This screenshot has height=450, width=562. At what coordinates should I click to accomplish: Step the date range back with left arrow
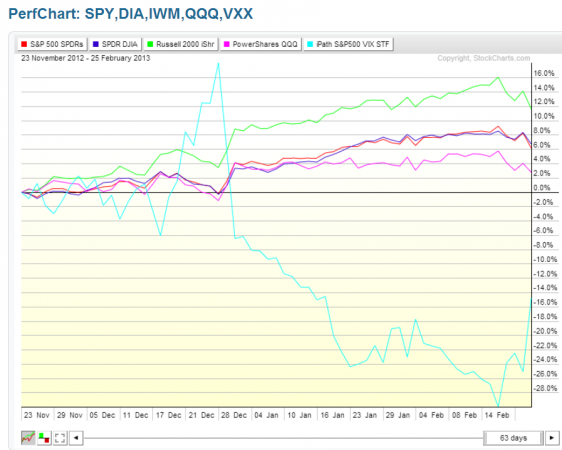(76, 438)
